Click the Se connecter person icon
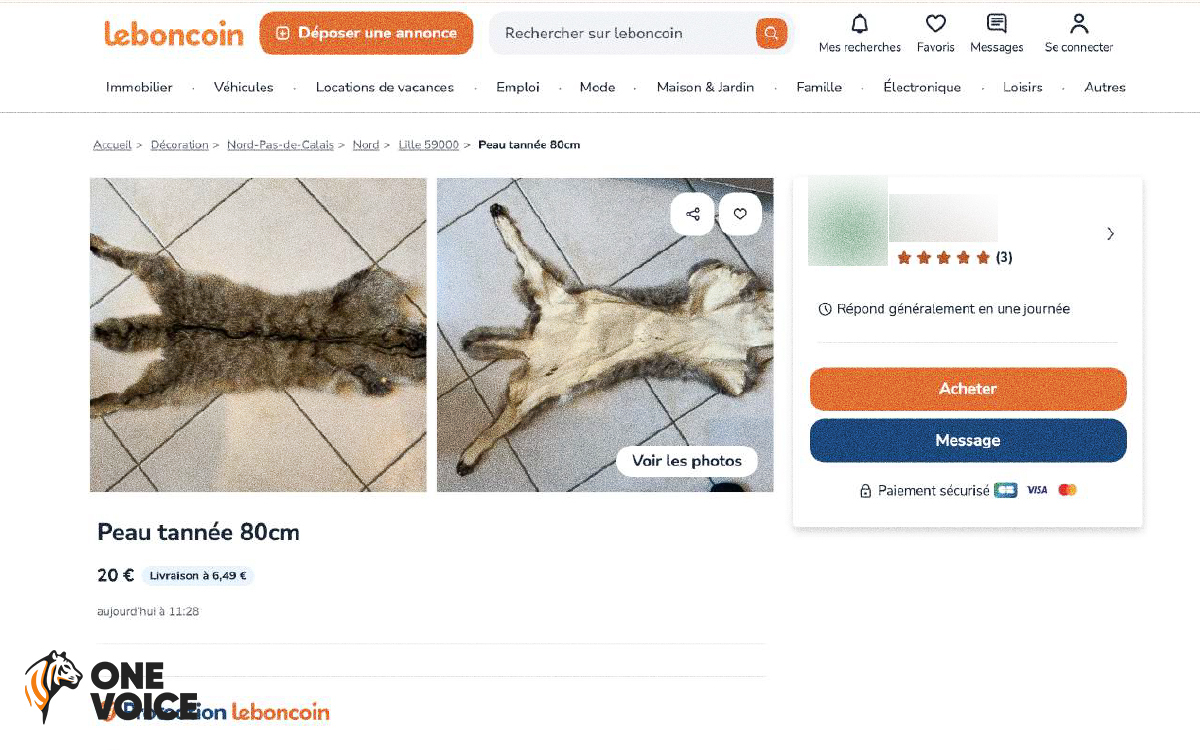The image size is (1200, 750). click(1078, 24)
